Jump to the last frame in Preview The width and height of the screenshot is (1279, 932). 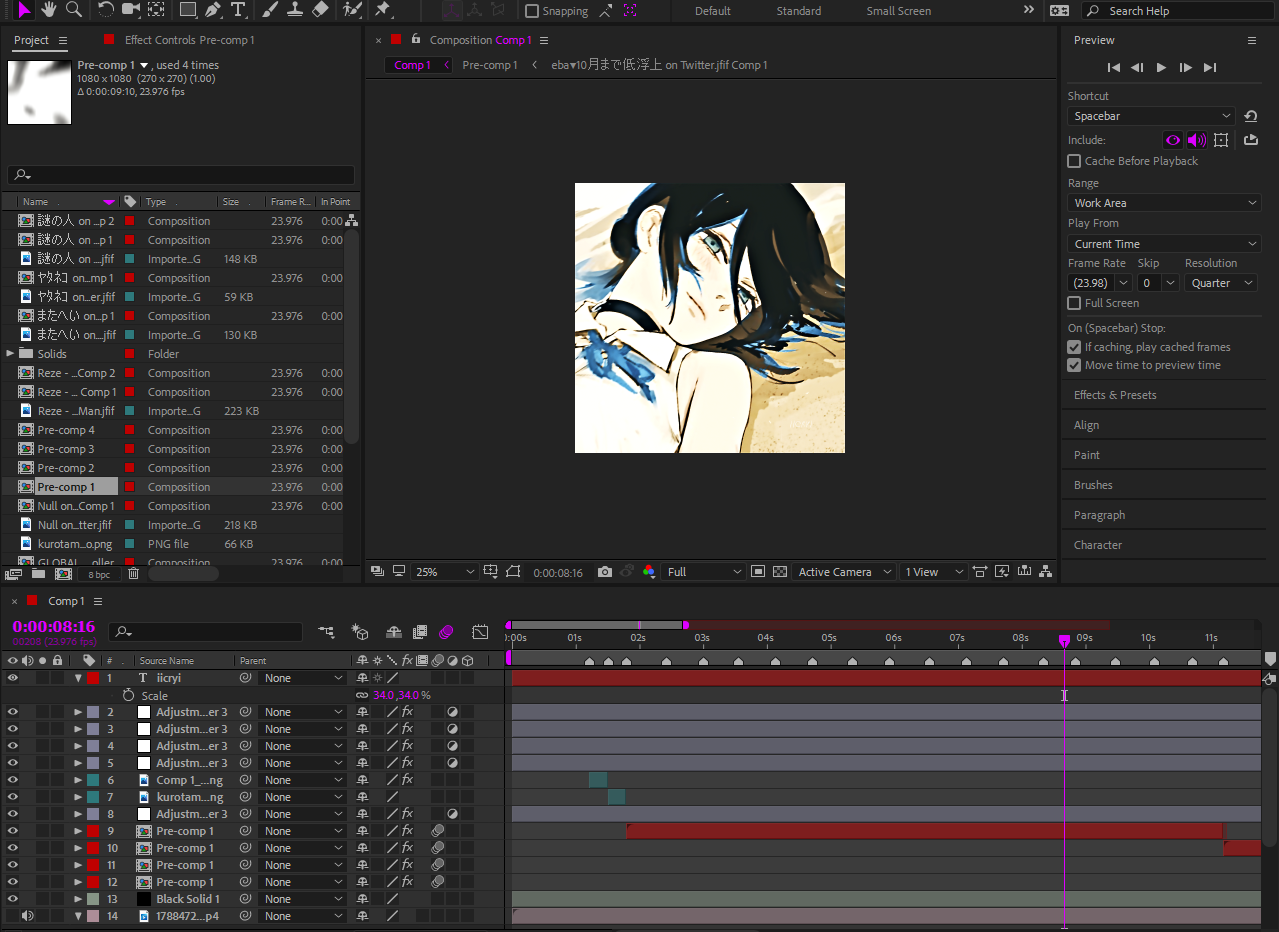[x=1210, y=67]
